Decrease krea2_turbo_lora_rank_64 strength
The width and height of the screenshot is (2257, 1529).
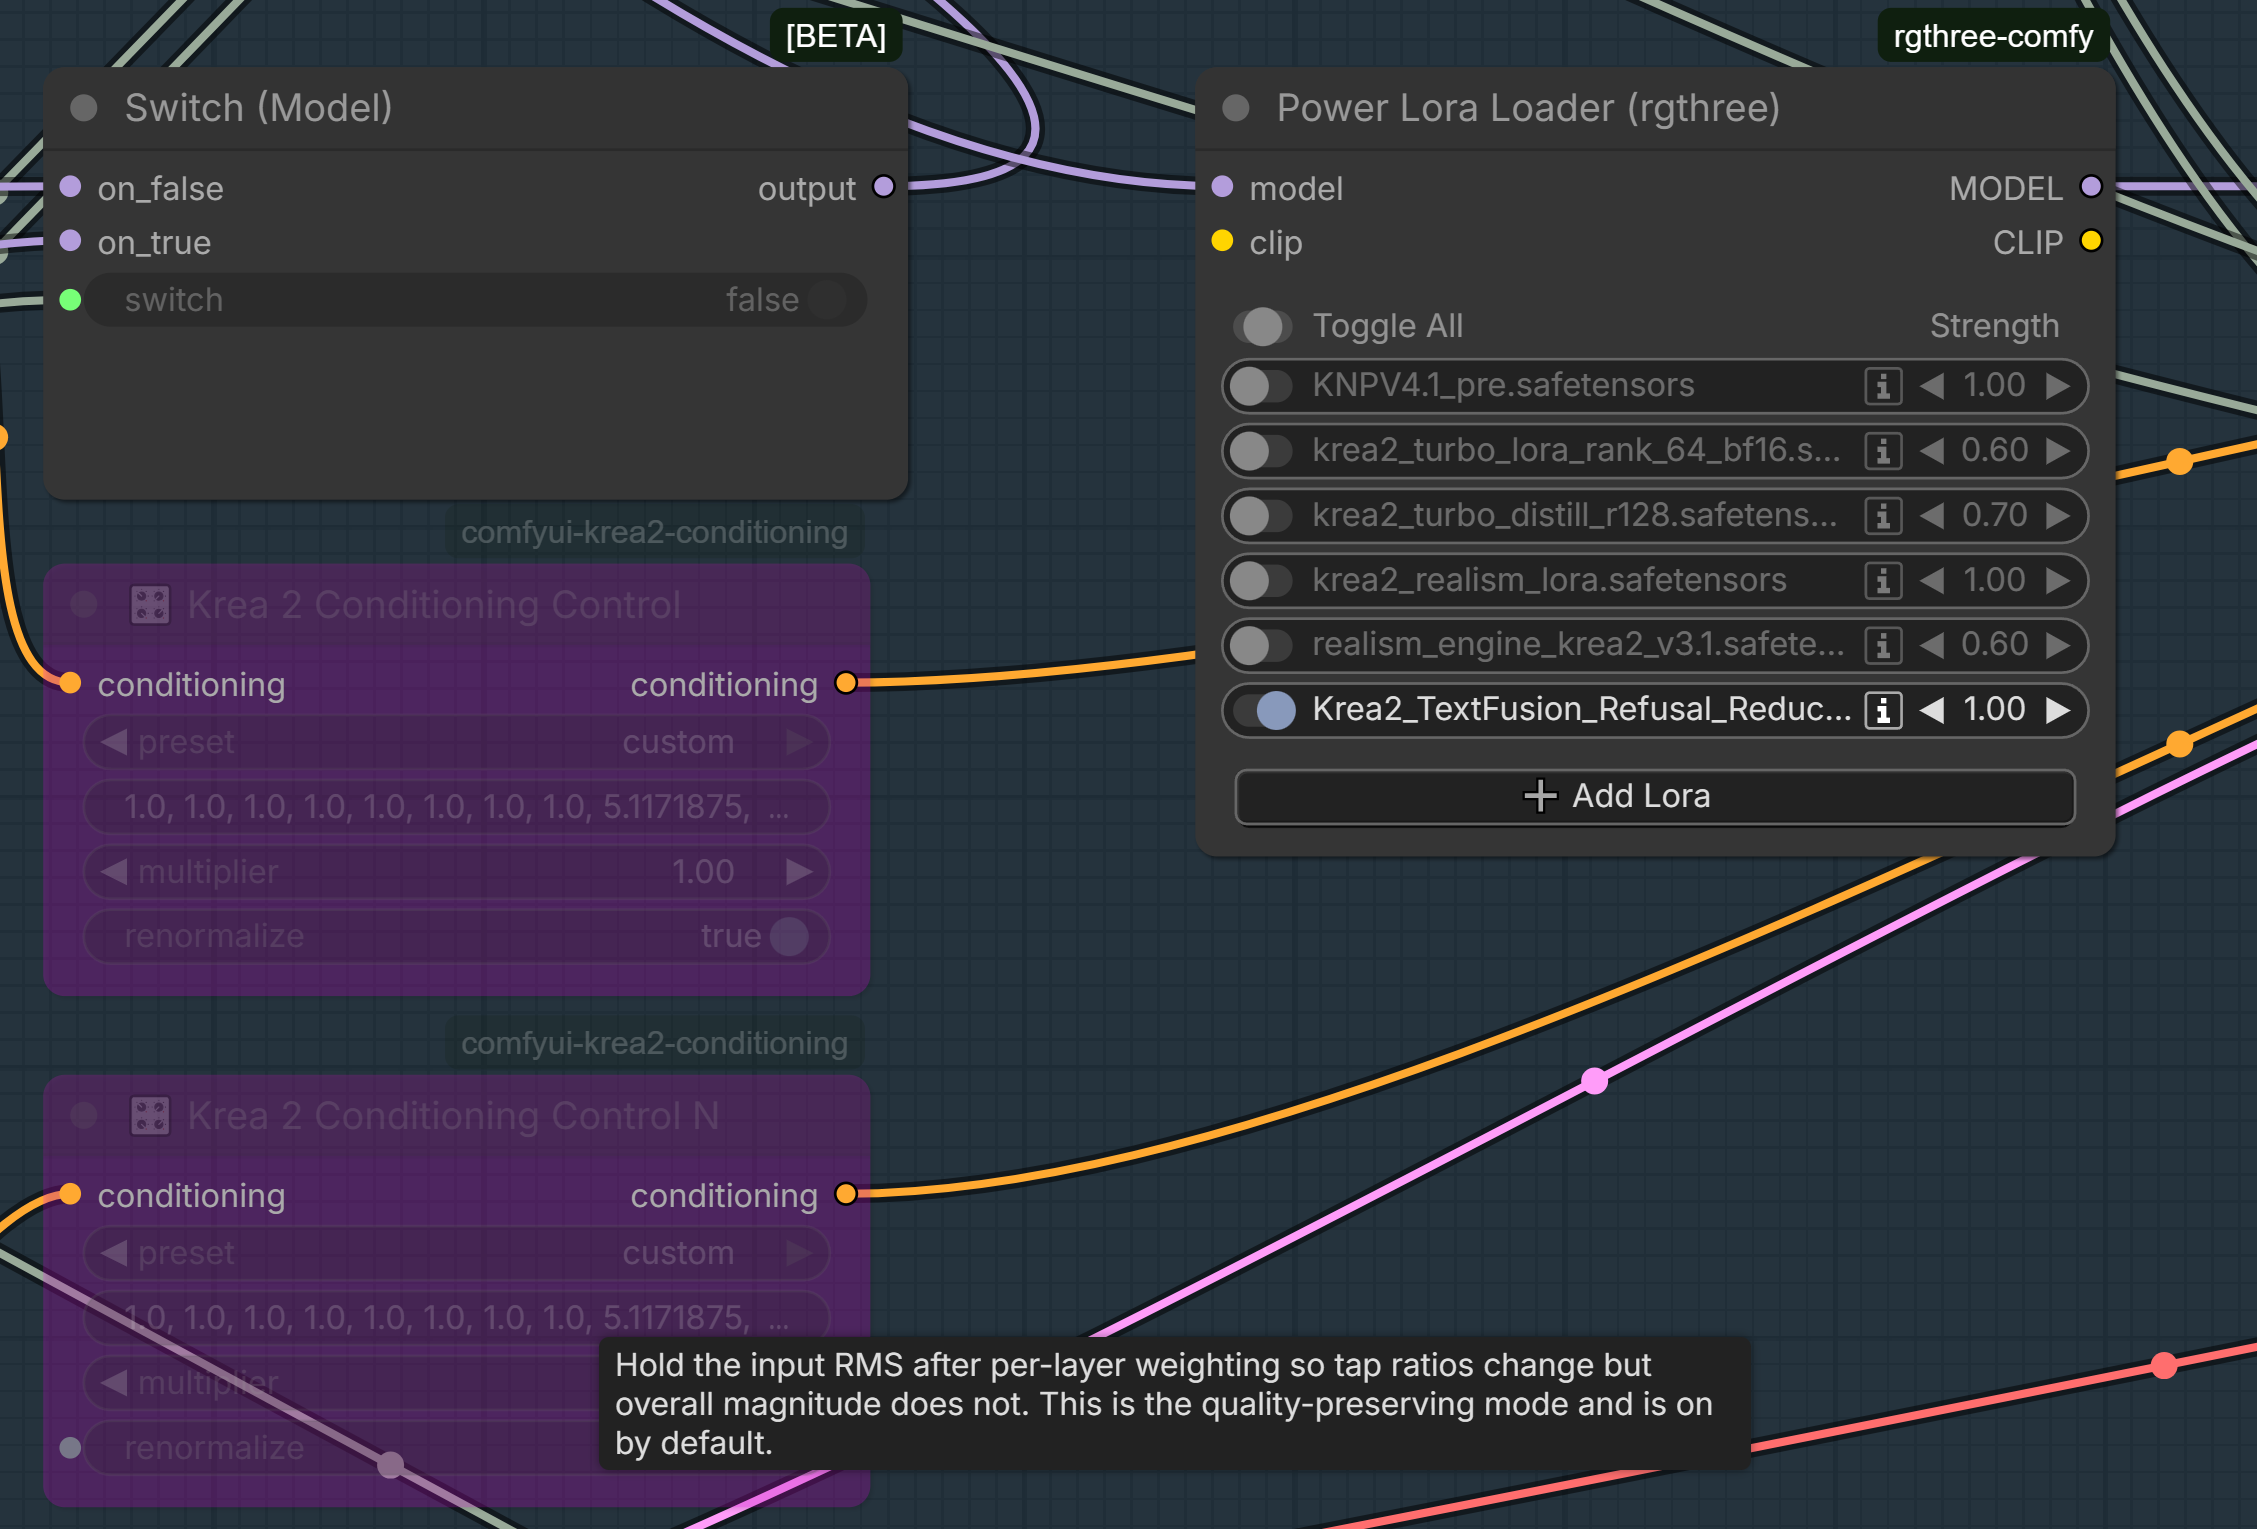pyautogui.click(x=1932, y=451)
